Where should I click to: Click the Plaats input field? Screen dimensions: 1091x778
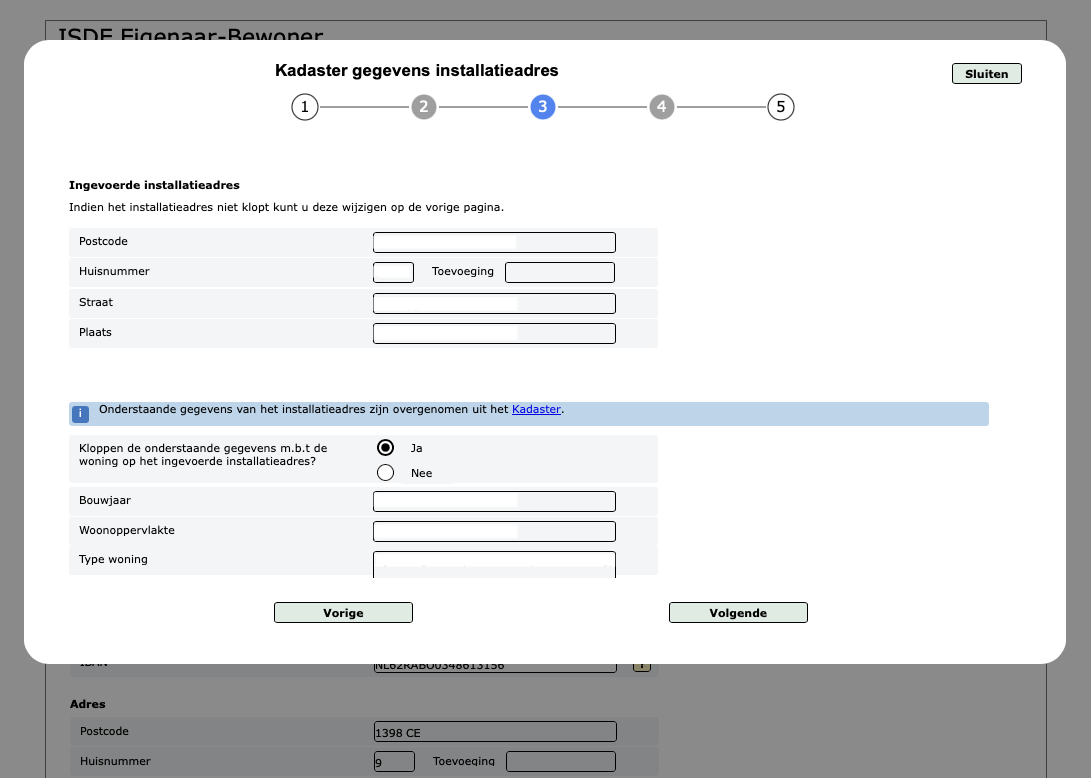(x=494, y=332)
